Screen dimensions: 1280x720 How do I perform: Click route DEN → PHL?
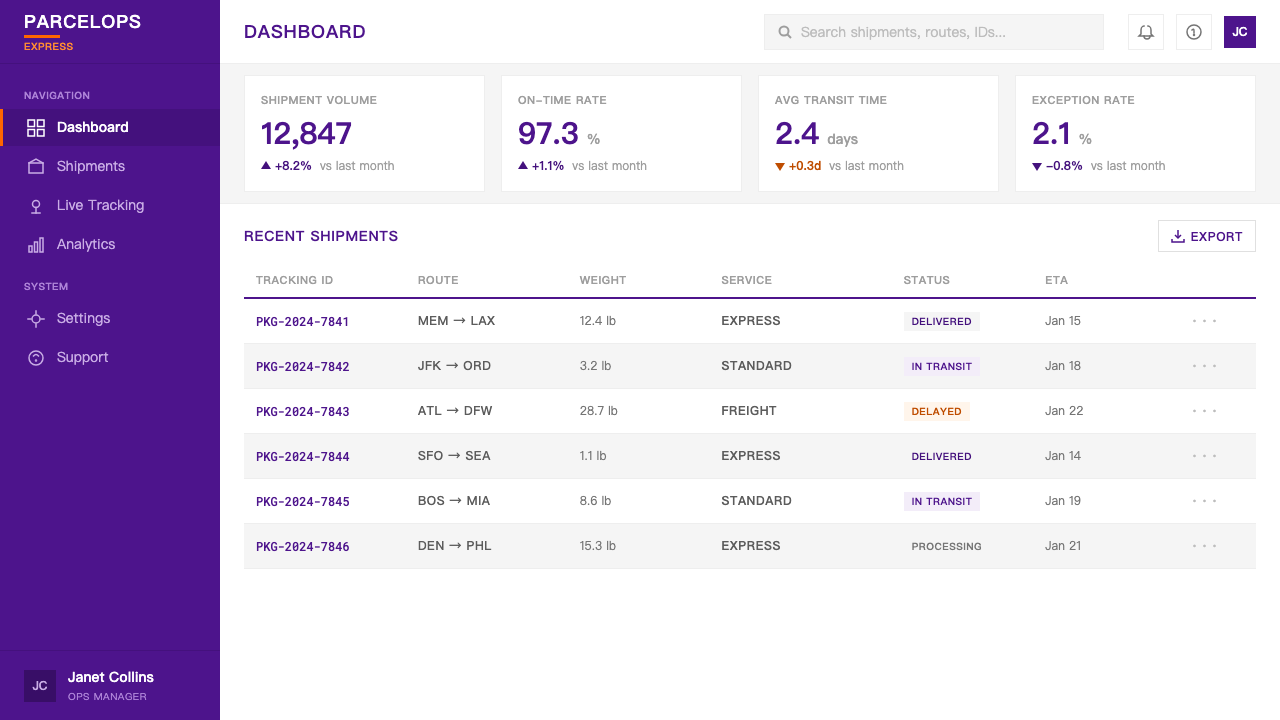click(455, 546)
